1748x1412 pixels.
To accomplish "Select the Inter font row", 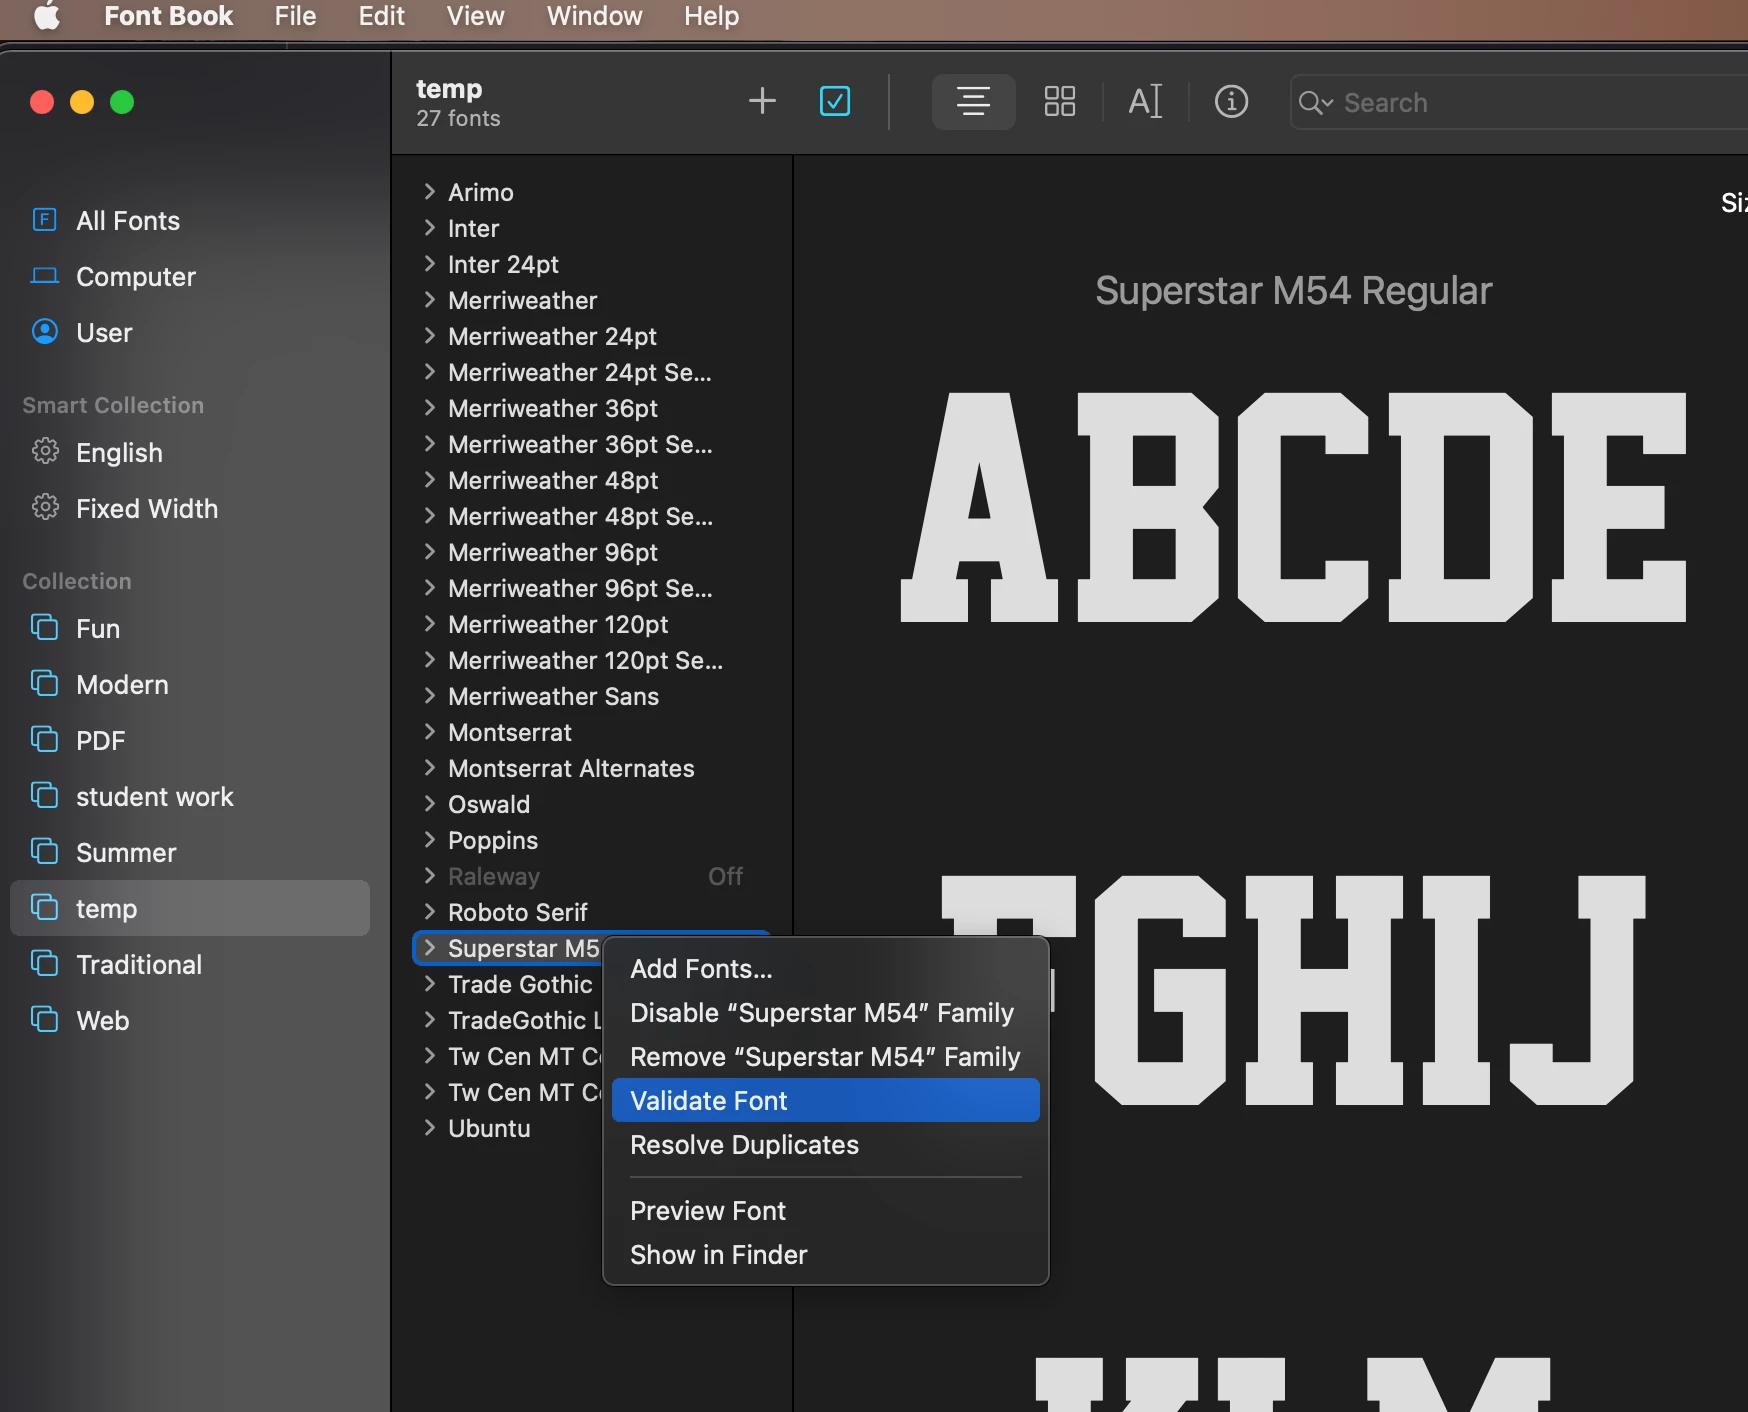I will point(592,228).
